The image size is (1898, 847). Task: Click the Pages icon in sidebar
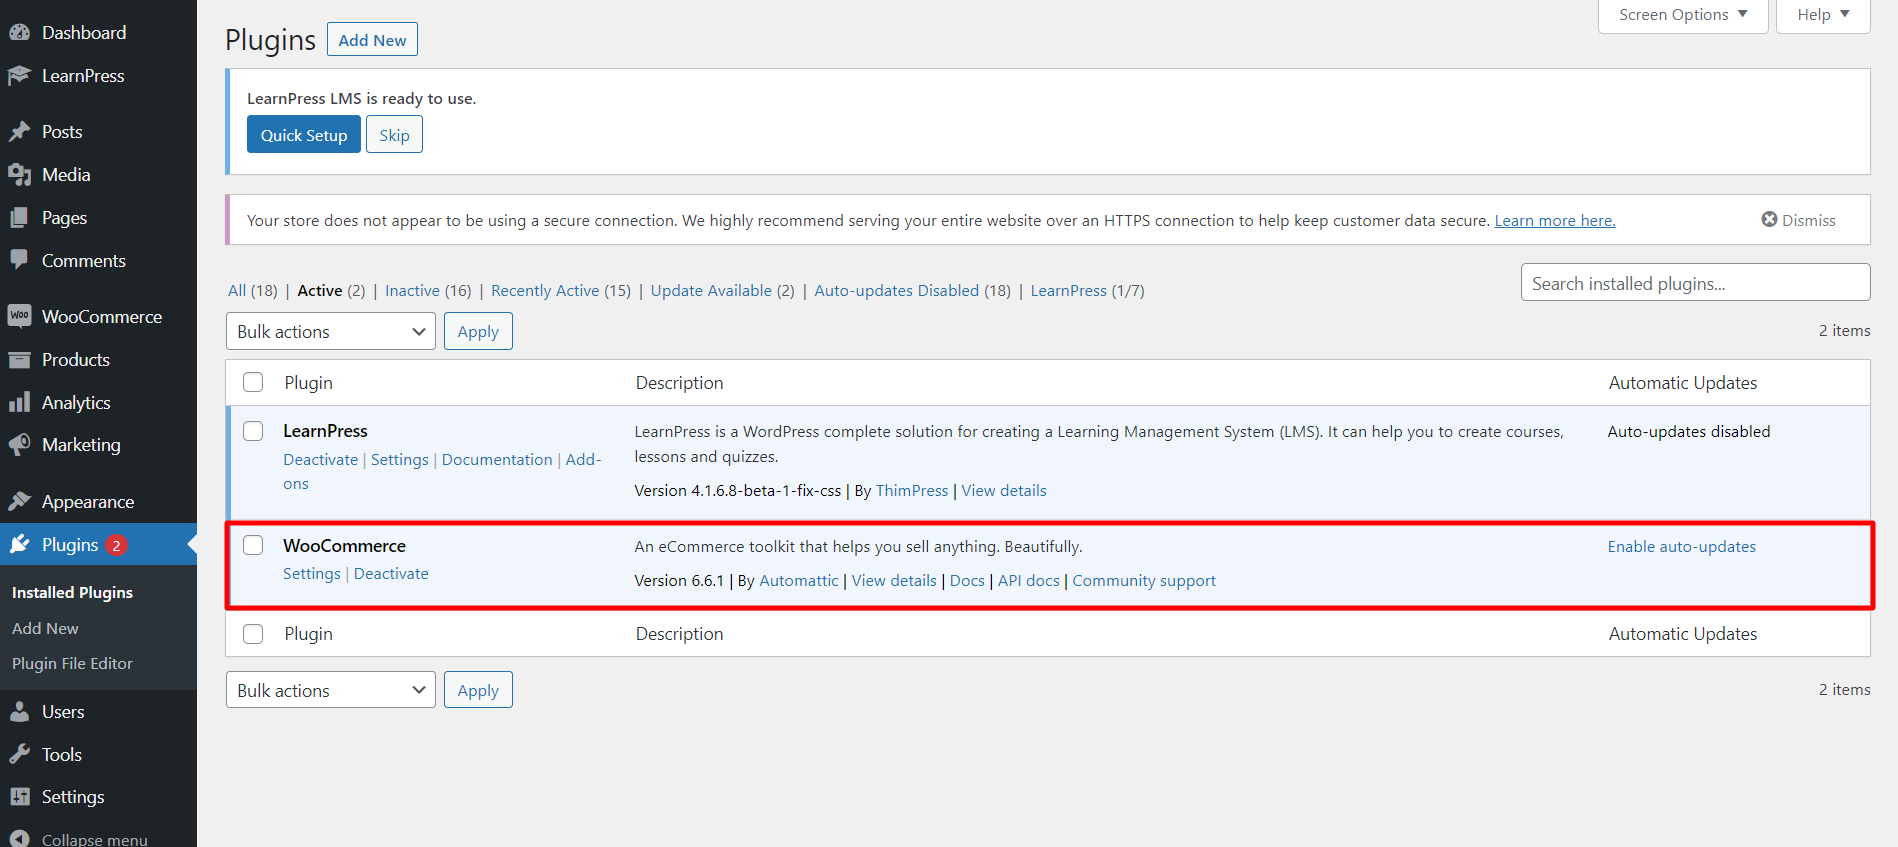19,218
